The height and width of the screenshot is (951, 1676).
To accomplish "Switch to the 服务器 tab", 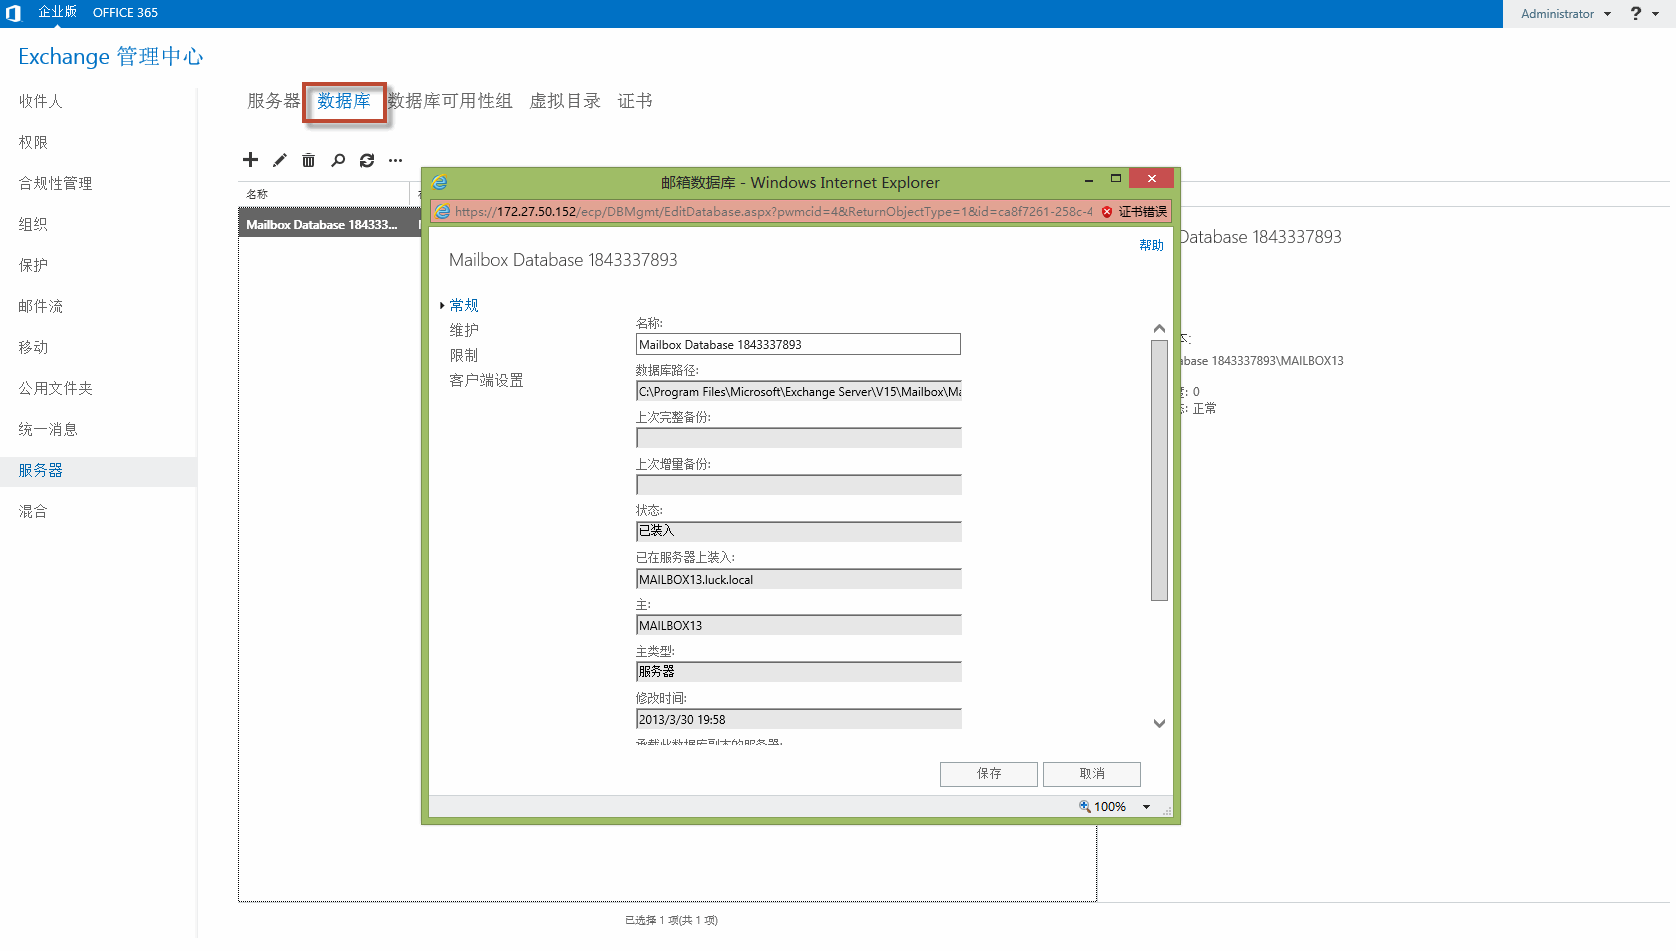I will tap(274, 101).
